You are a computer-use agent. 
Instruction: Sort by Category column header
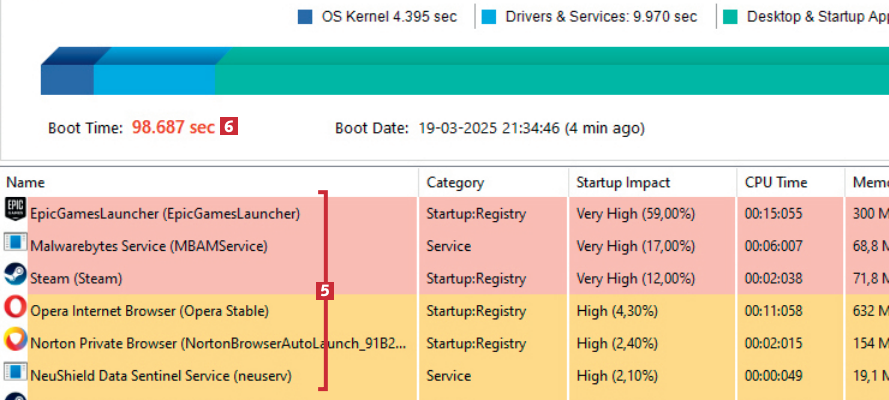coord(455,182)
